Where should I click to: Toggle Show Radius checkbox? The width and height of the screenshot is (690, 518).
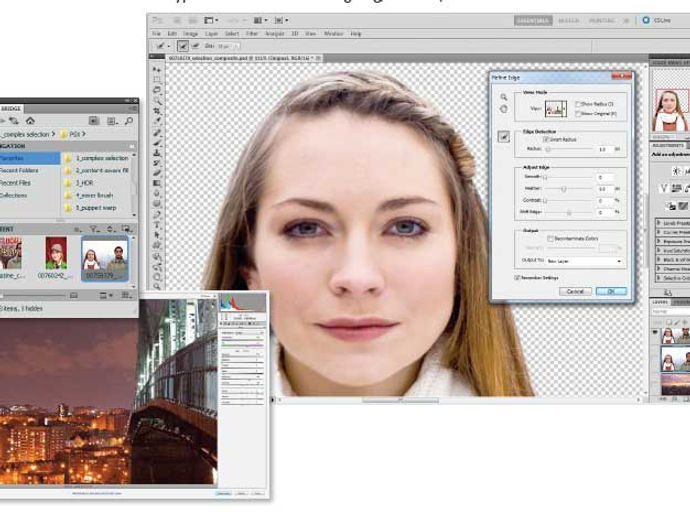pos(577,104)
